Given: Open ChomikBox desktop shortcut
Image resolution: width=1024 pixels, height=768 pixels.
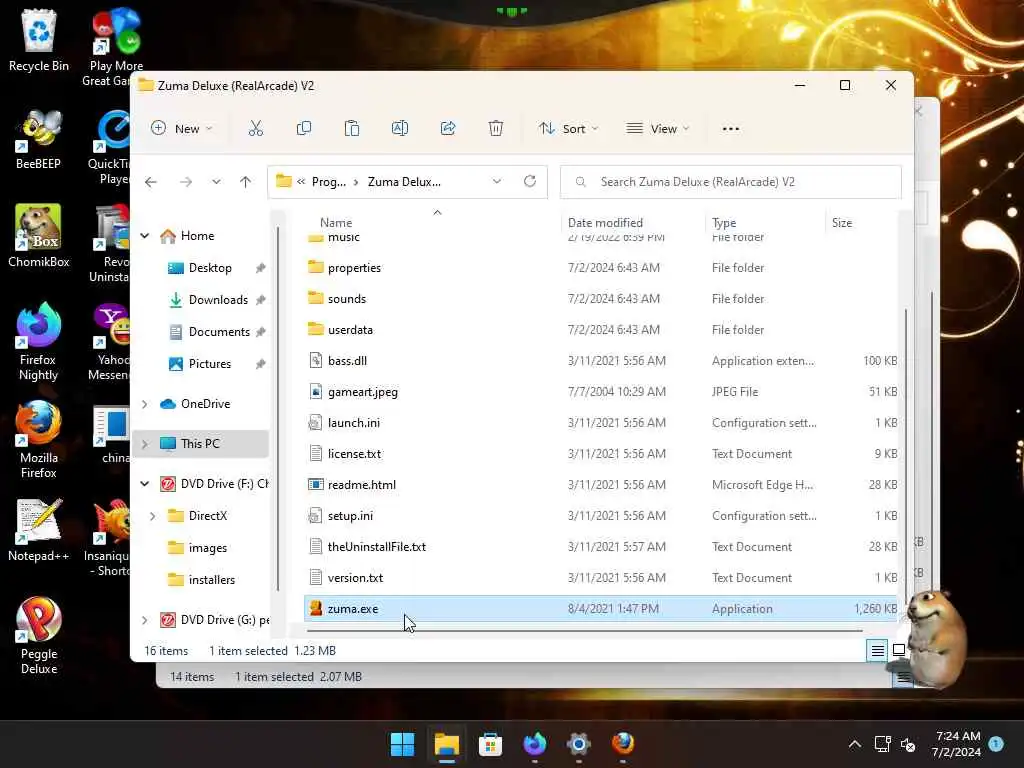Looking at the screenshot, I should click(39, 236).
